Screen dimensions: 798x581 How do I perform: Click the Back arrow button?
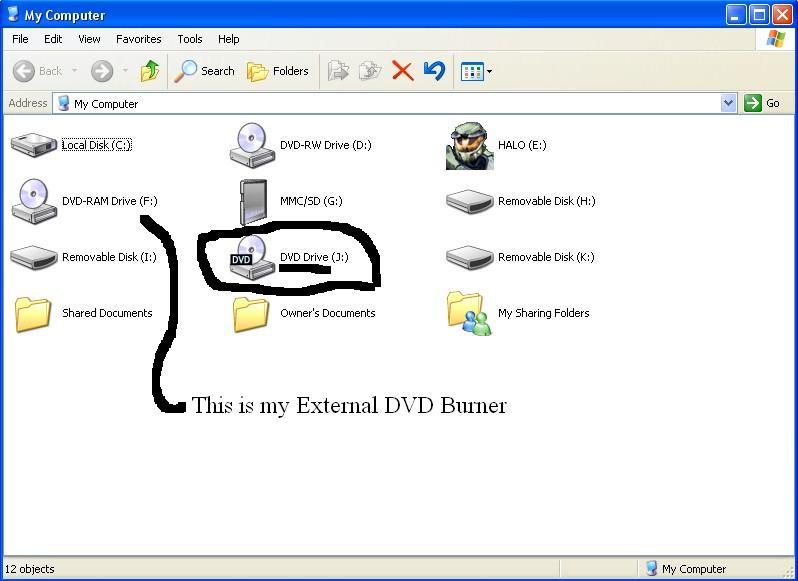pos(38,71)
